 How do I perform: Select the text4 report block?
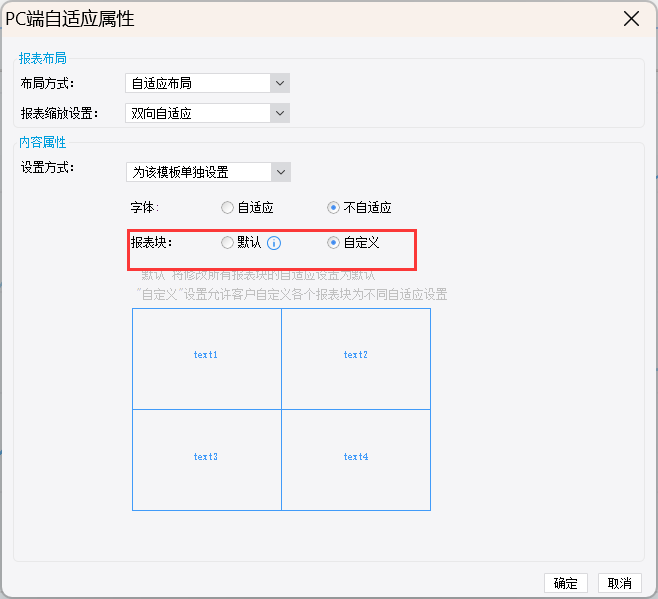point(356,460)
